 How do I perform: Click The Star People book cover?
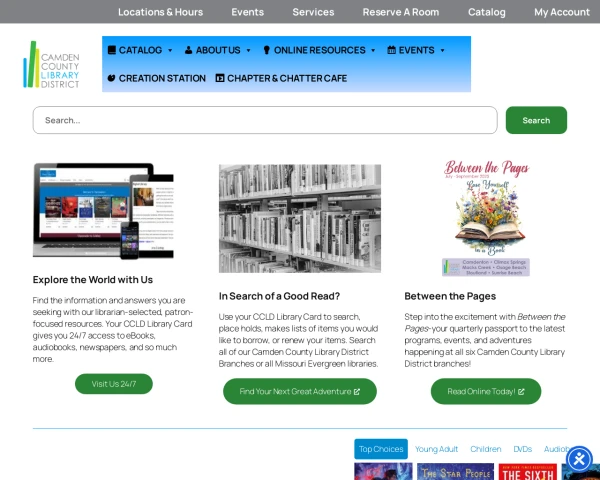click(x=455, y=472)
